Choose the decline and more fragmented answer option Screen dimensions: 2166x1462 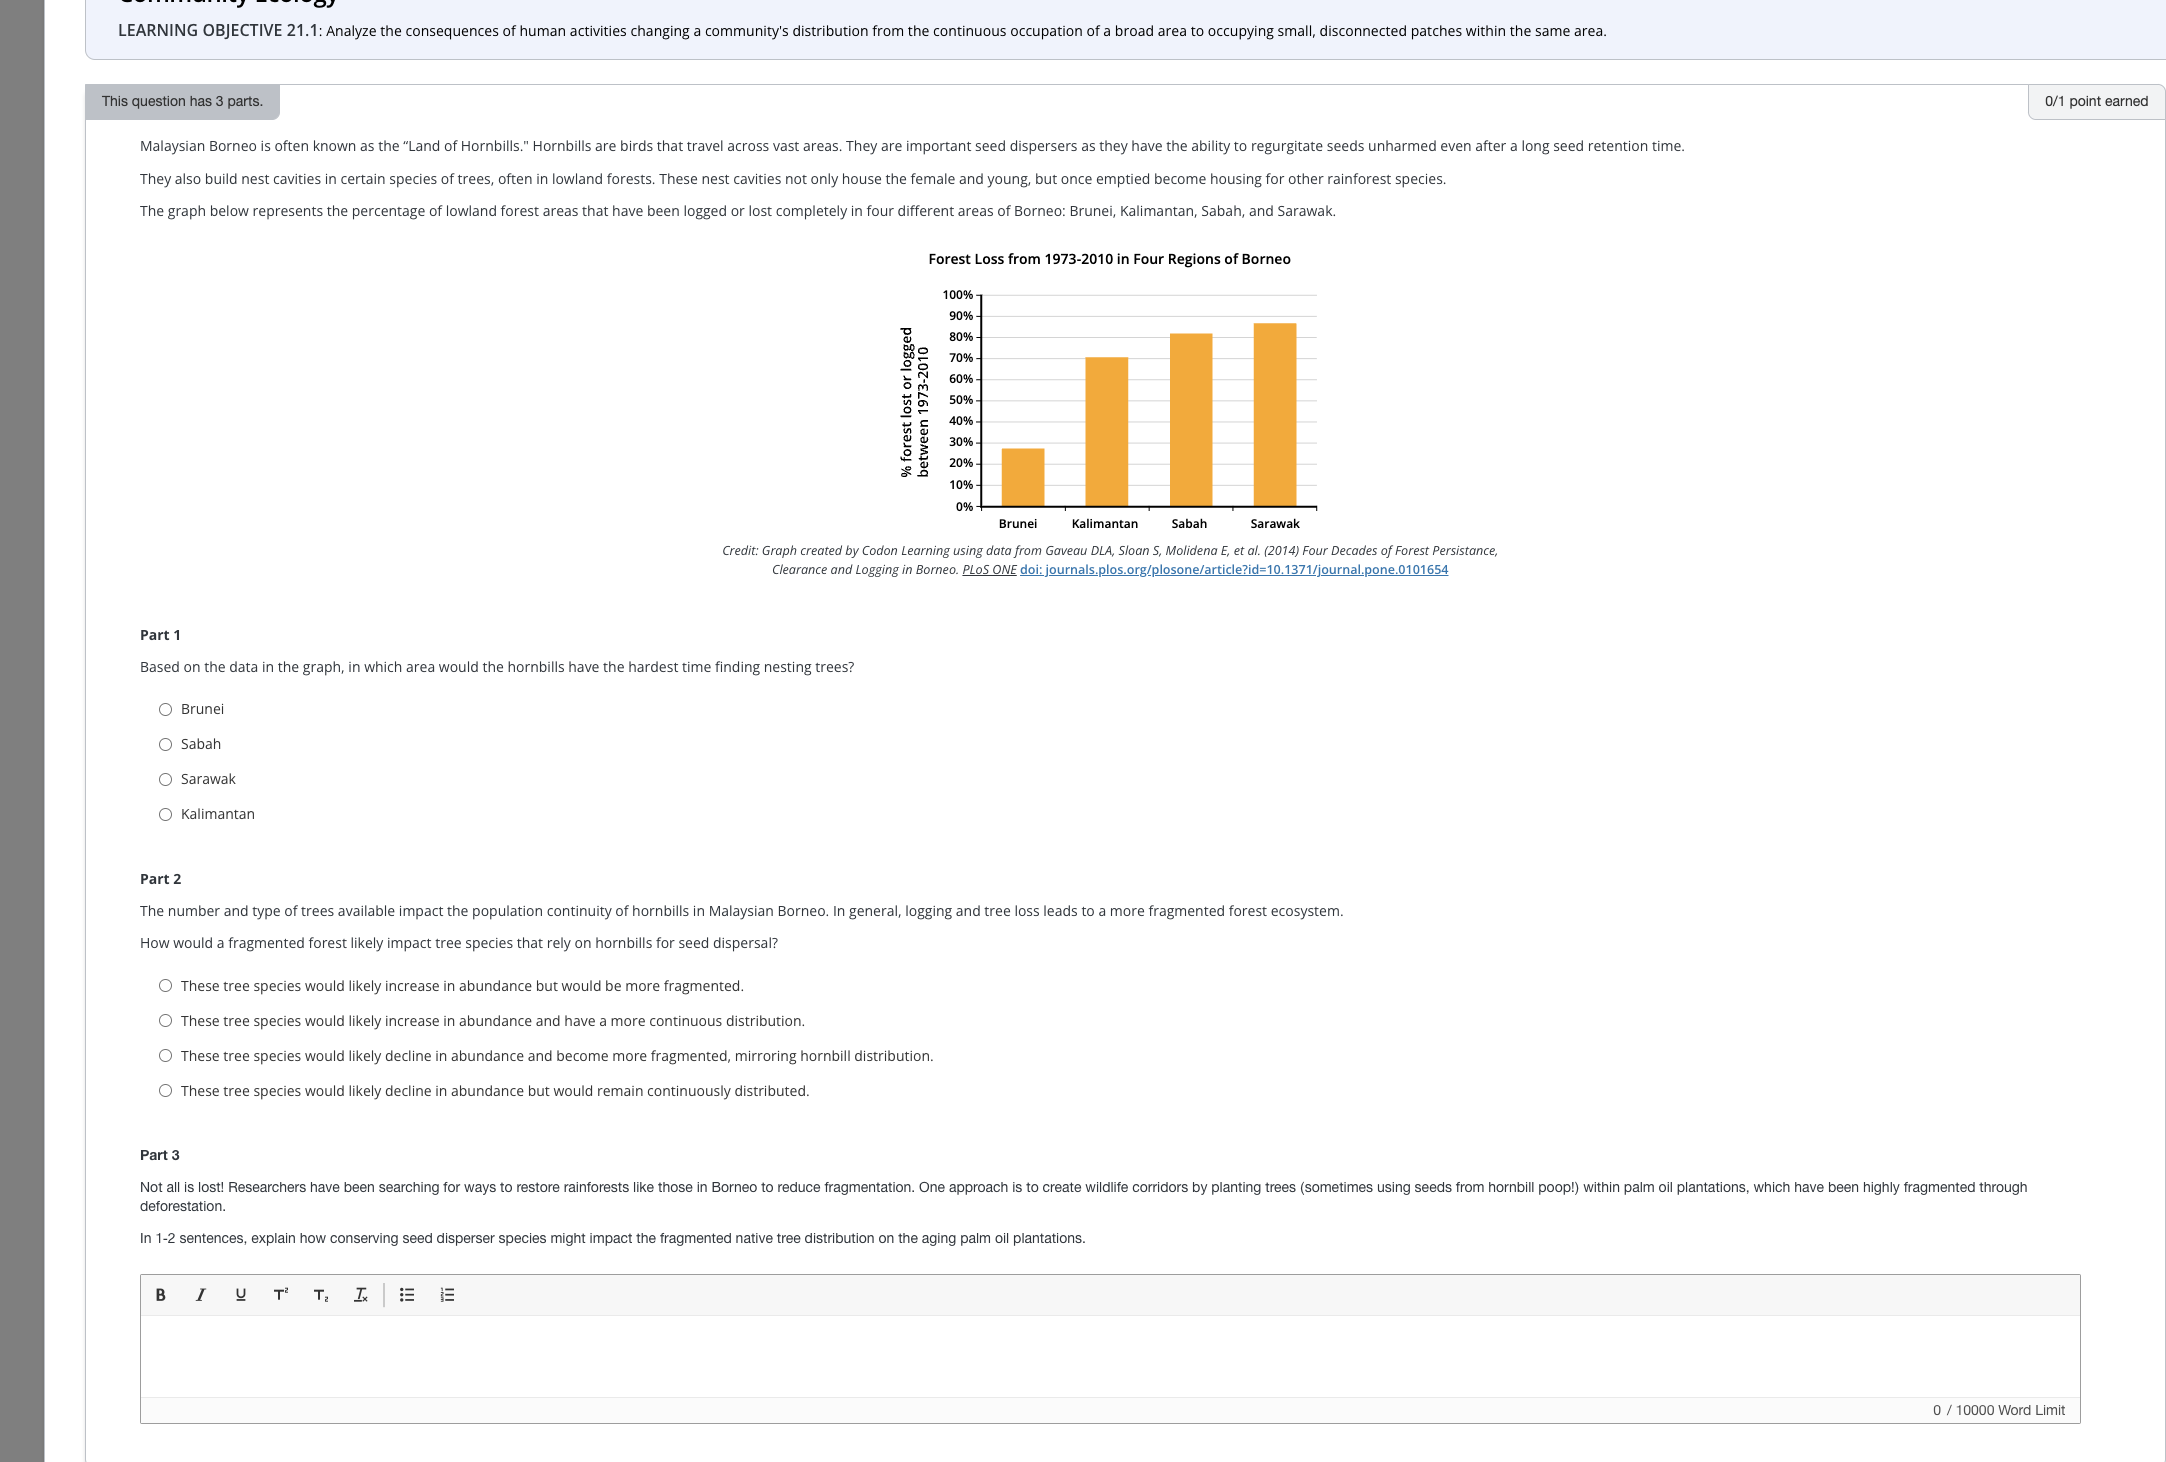click(x=165, y=1055)
